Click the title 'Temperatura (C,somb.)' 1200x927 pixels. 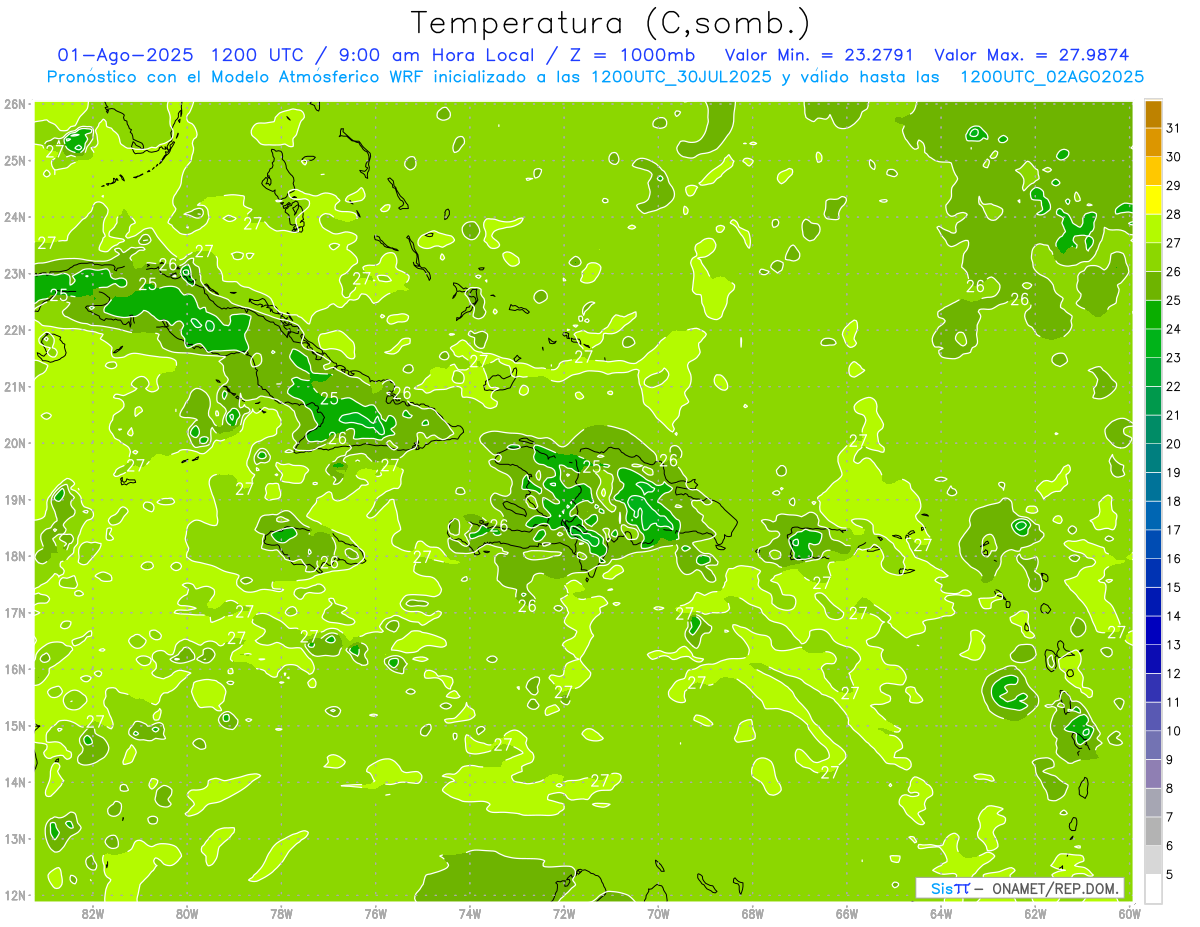[x=611, y=23]
